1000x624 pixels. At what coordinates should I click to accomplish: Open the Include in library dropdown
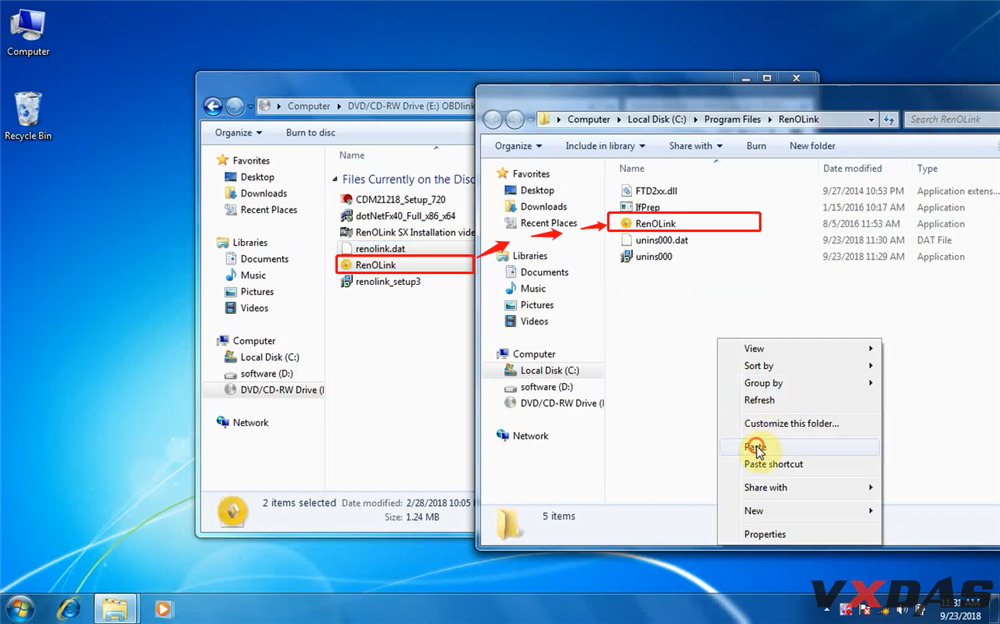coord(605,145)
